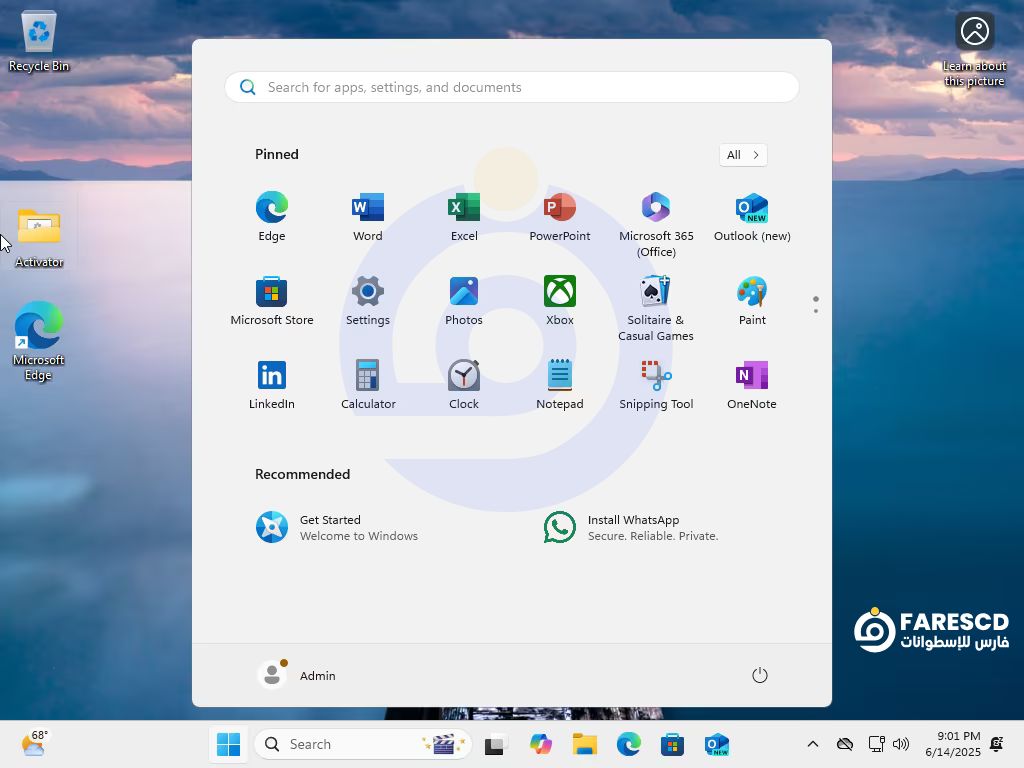Launch Solitaire & Casual Games
This screenshot has height=768, width=1024.
[x=656, y=308]
